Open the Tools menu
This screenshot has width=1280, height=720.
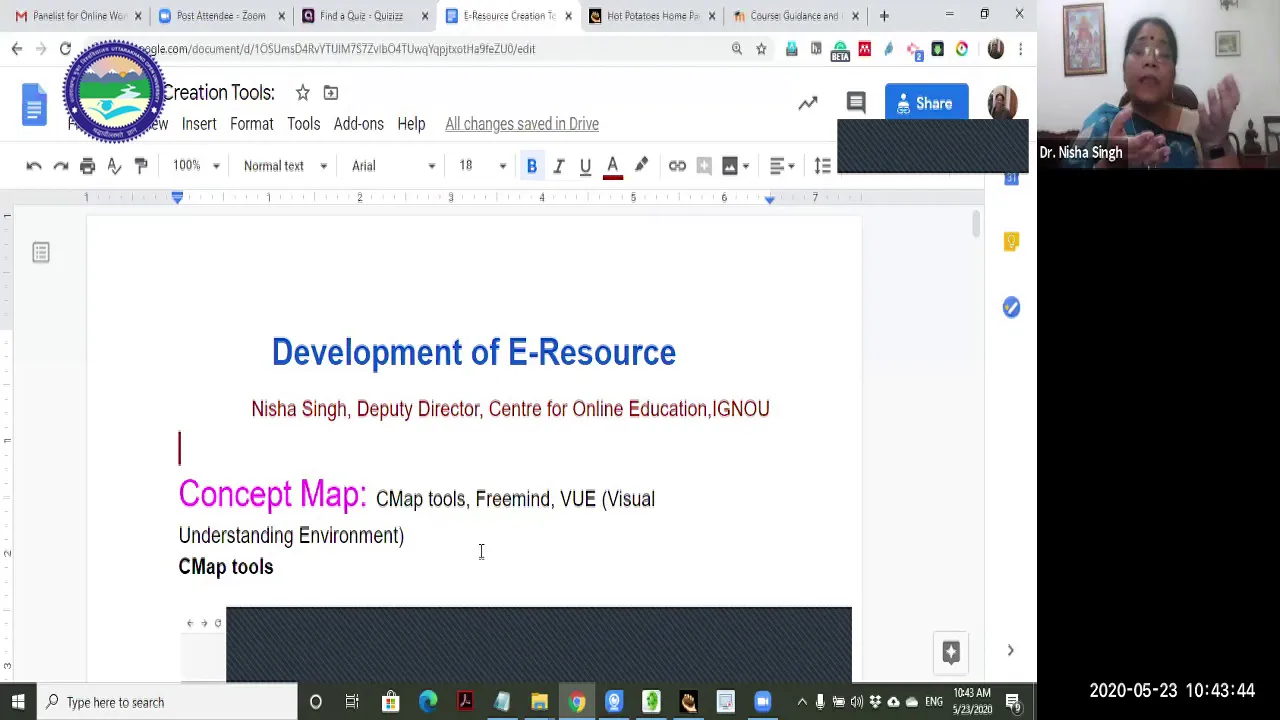pos(303,124)
